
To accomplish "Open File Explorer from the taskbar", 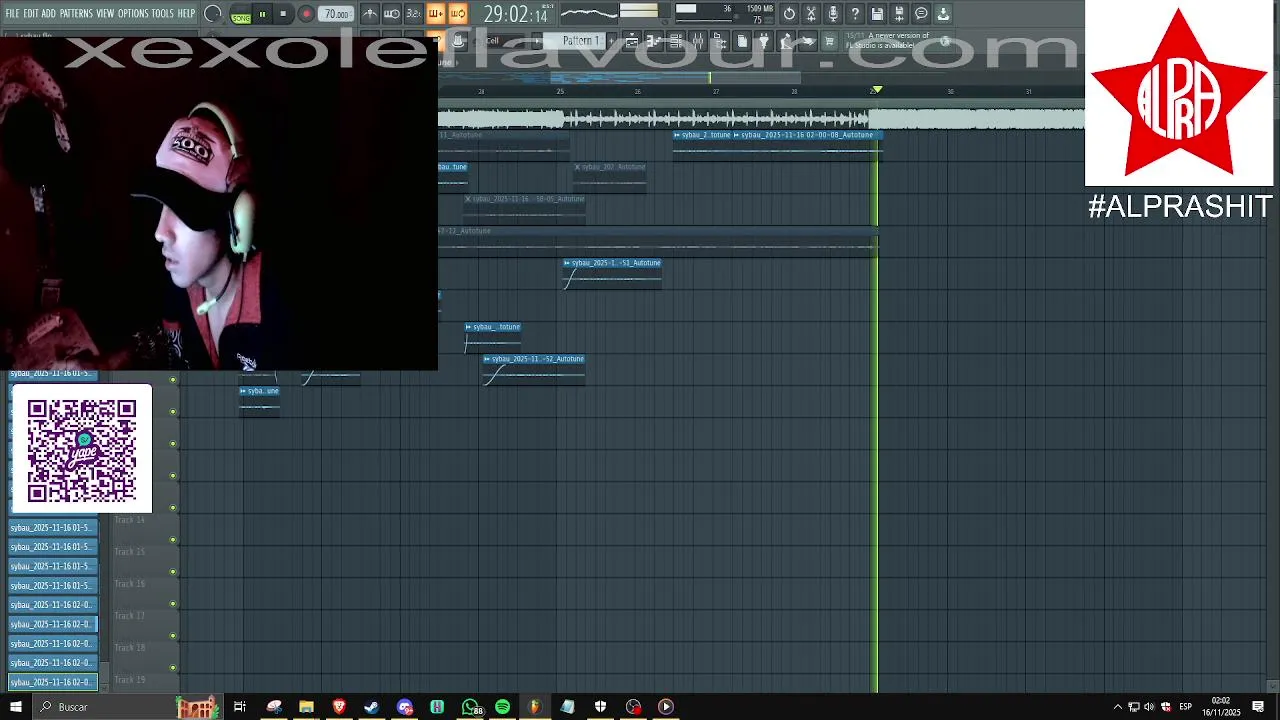I will pyautogui.click(x=306, y=707).
